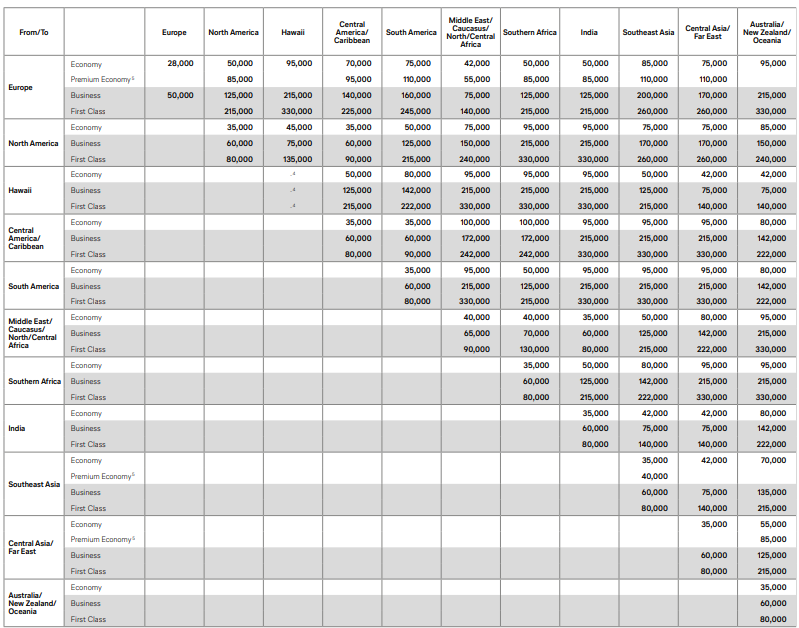Viewport: 799px width, 628px height.
Task: Click the Southern Africa column header
Action: [x=529, y=32]
